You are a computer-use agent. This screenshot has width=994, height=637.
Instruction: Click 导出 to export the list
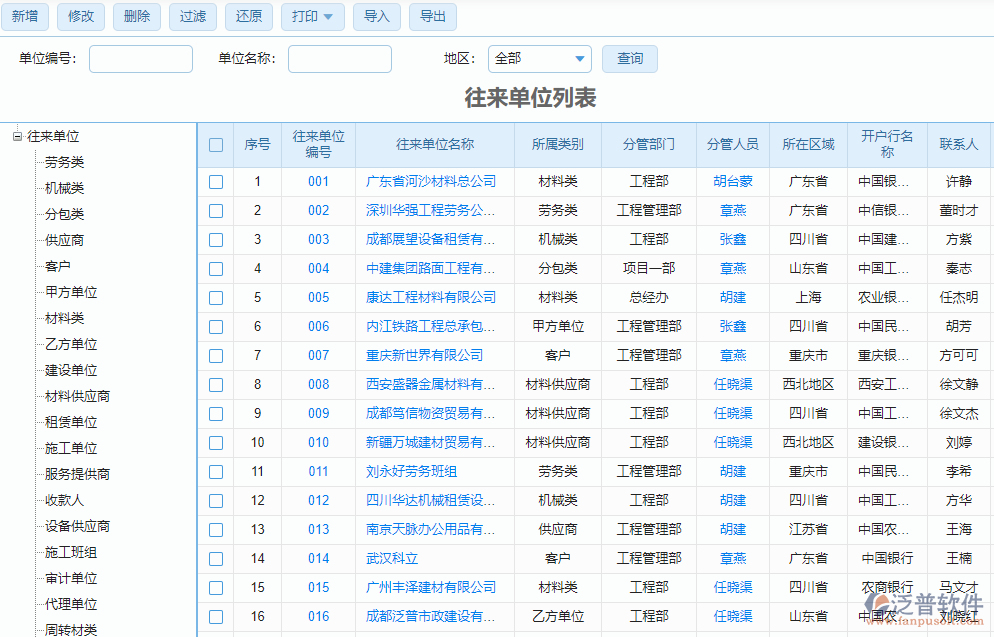coord(432,17)
